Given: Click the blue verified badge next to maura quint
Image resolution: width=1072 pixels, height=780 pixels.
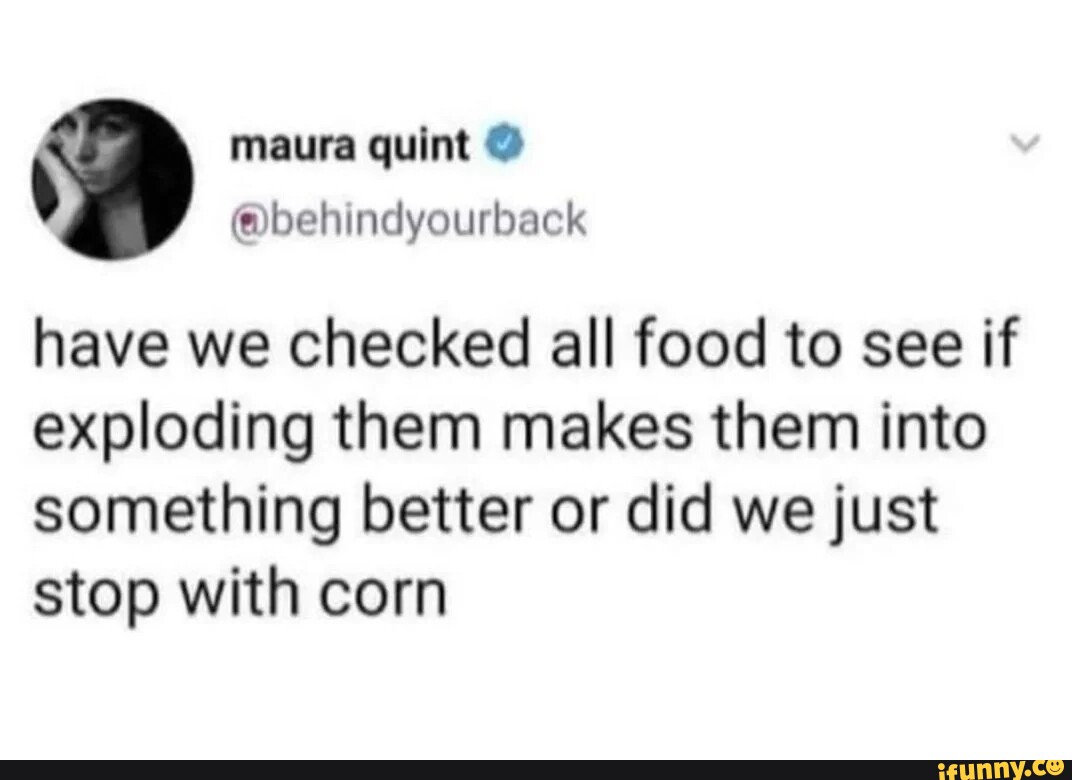Looking at the screenshot, I should point(506,143).
